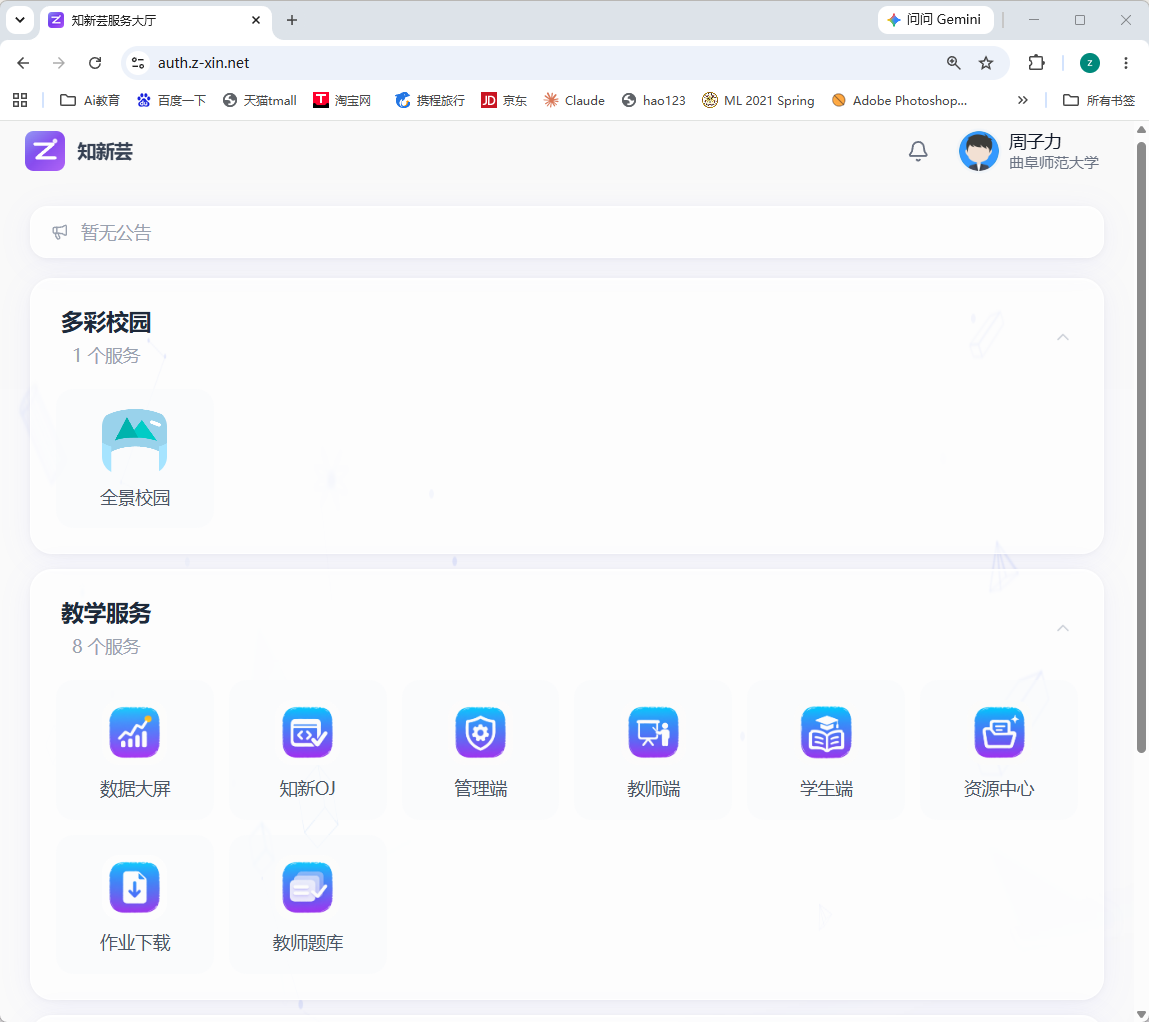Click the page vertical scrollbar thumb

[1141, 447]
